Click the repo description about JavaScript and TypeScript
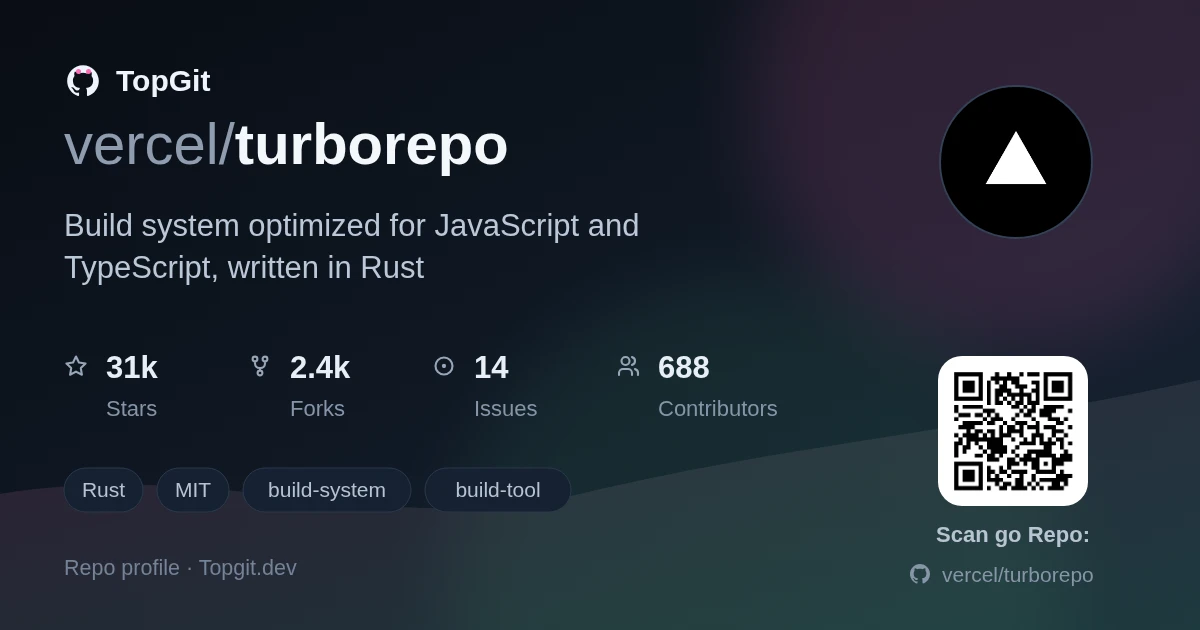This screenshot has width=1200, height=630. [352, 246]
